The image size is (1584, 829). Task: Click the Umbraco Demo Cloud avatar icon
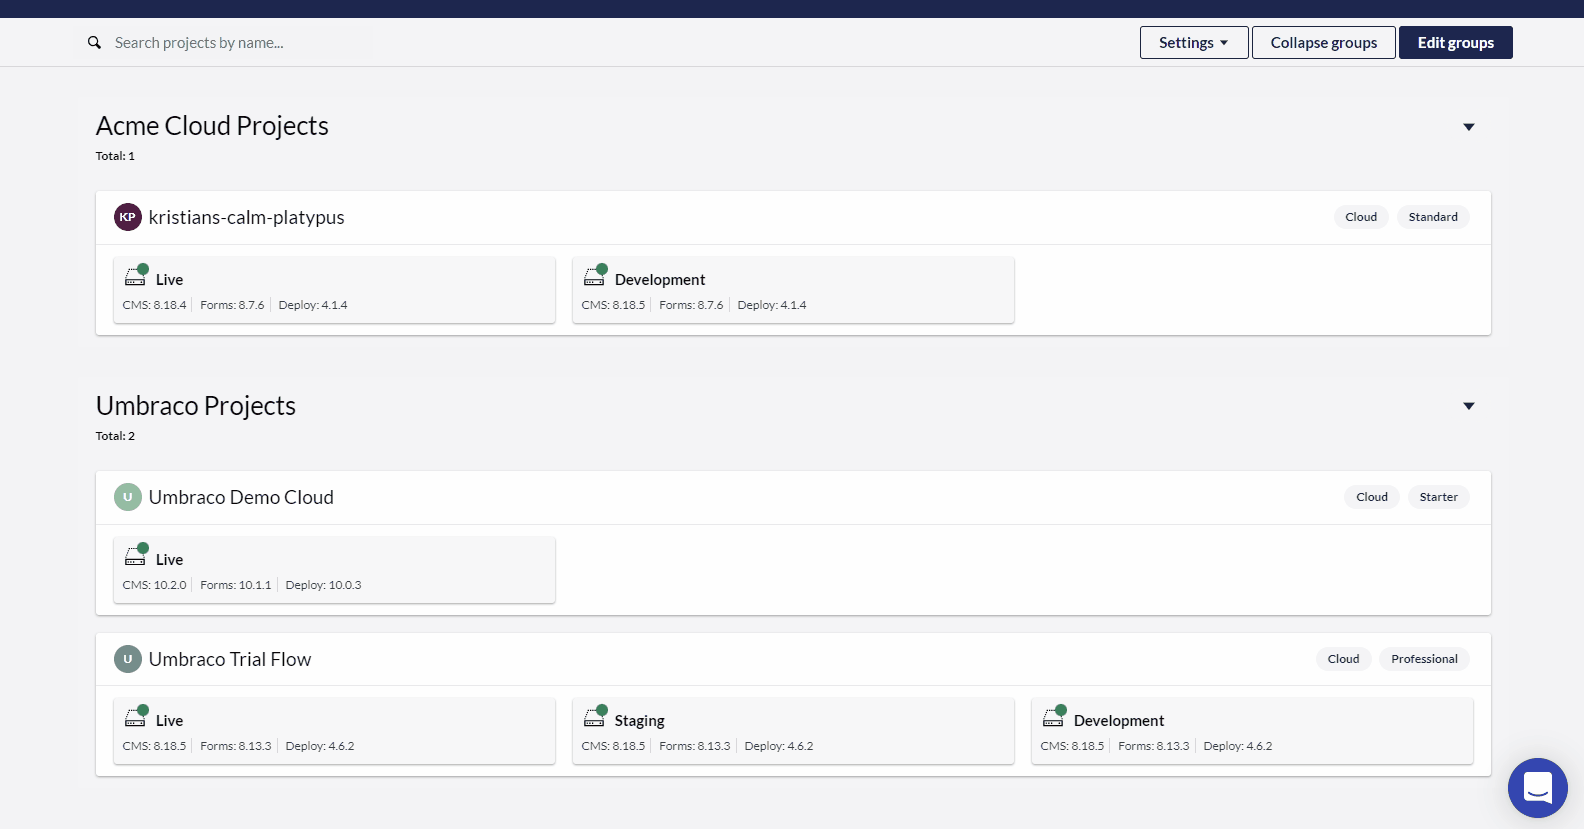click(128, 497)
